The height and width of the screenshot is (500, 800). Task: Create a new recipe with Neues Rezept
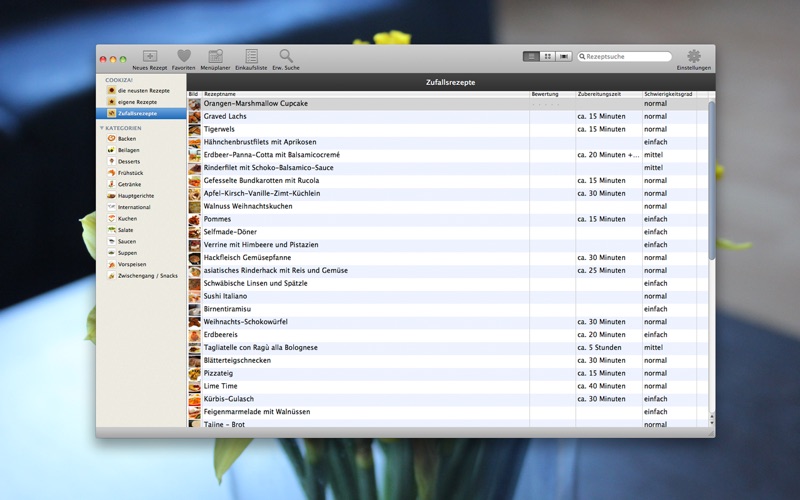click(x=149, y=60)
